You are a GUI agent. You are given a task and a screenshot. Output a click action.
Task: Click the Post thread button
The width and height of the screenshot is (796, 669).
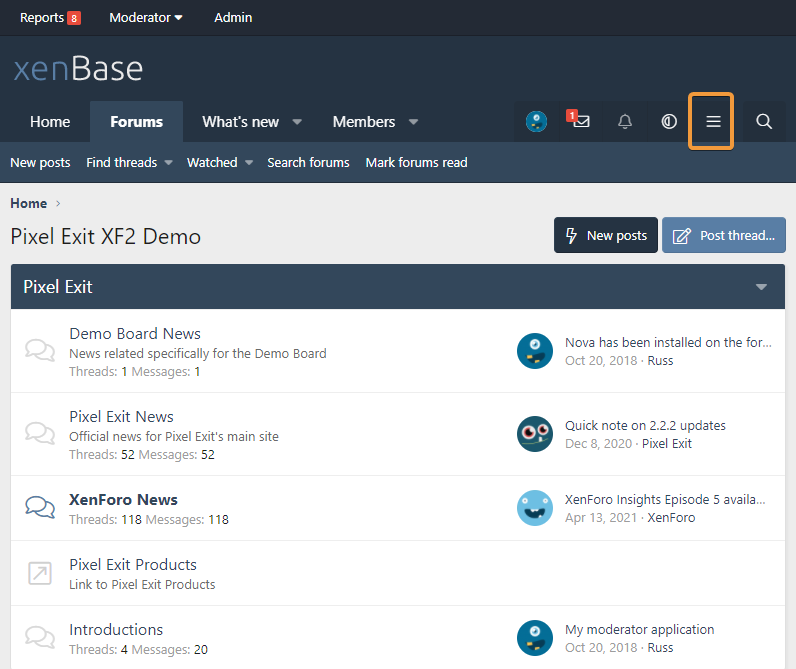tap(723, 236)
